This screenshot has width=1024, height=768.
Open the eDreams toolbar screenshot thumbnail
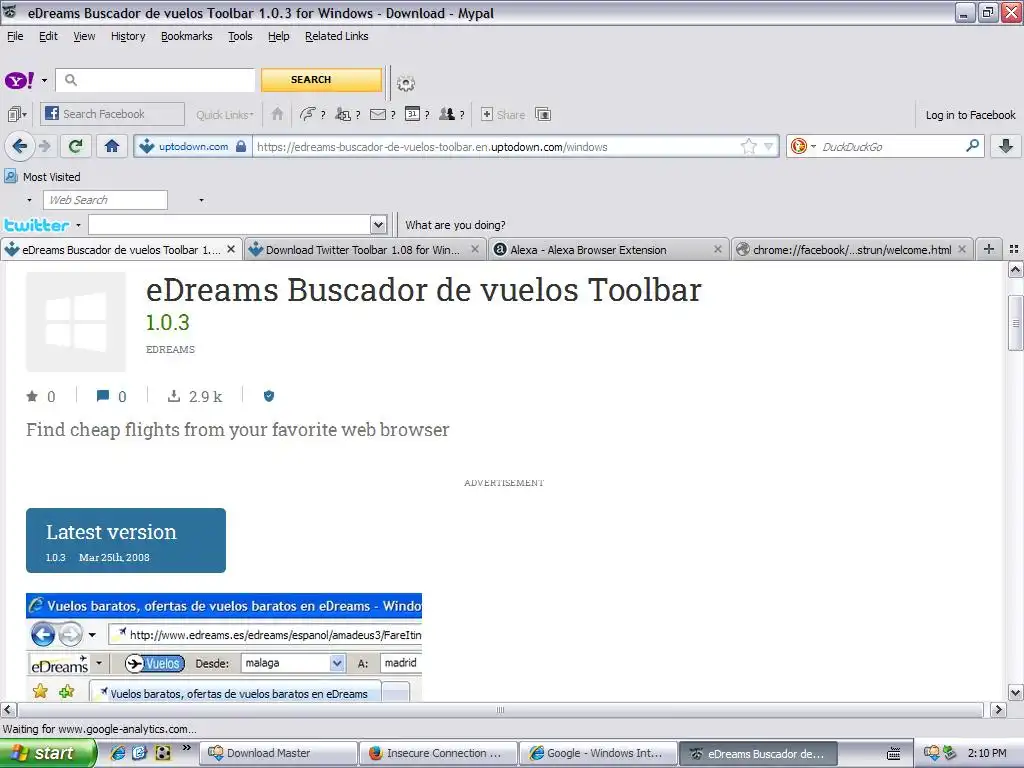tap(224, 647)
